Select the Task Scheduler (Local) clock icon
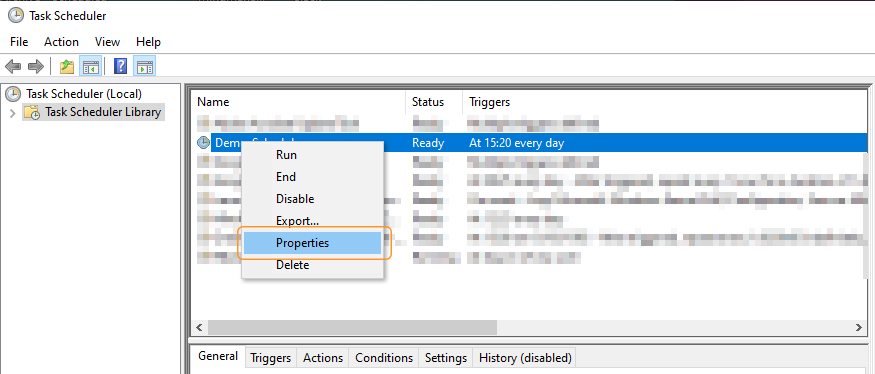This screenshot has width=875, height=374. click(13, 94)
